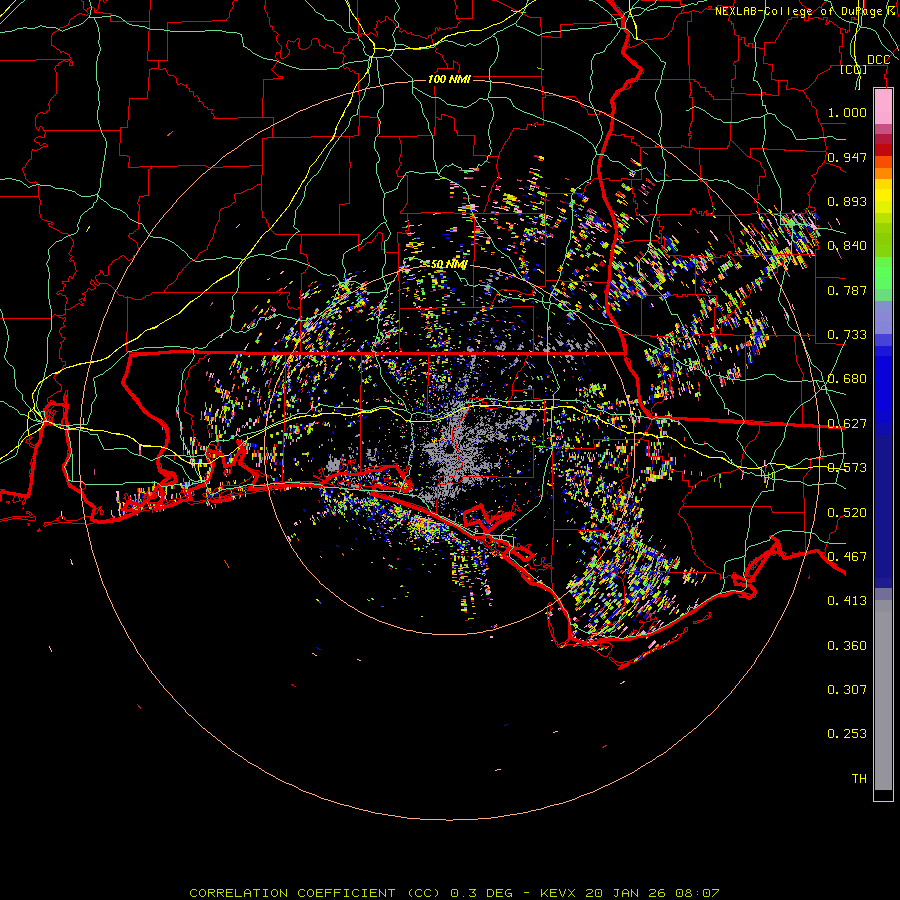Select the 0.627 legend value
This screenshot has width=900, height=900.
coord(847,424)
